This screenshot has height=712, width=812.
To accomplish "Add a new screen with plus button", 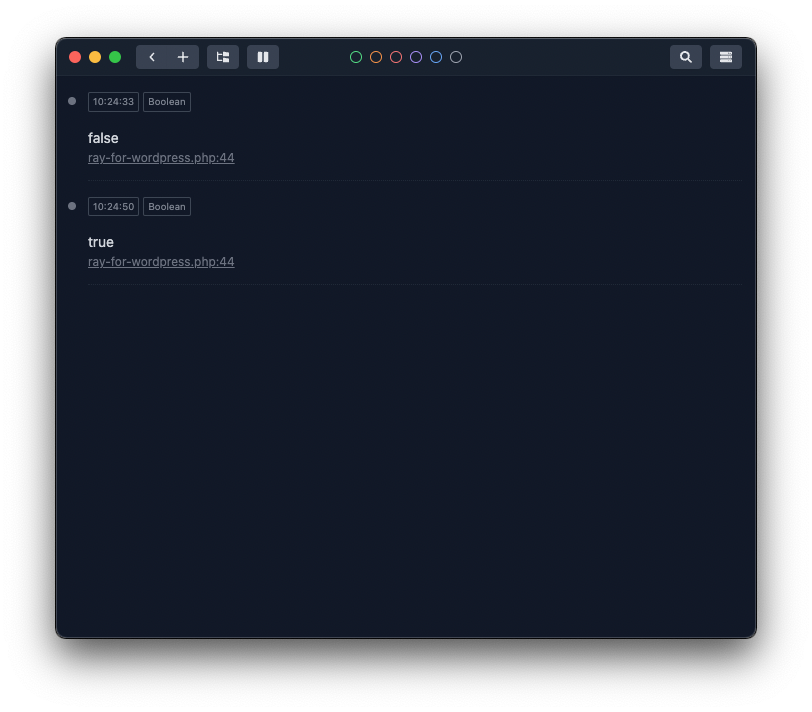I will [183, 57].
